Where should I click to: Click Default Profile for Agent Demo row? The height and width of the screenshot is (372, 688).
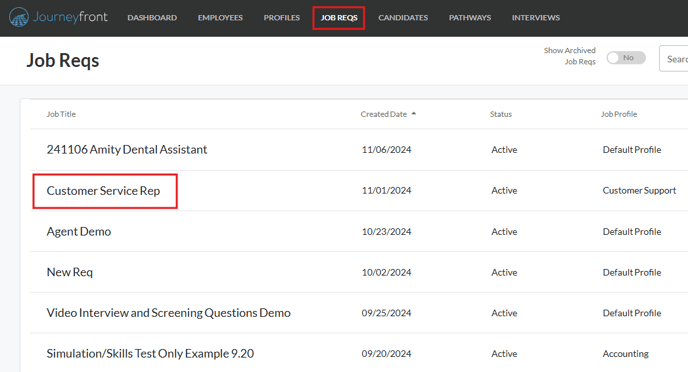click(631, 232)
